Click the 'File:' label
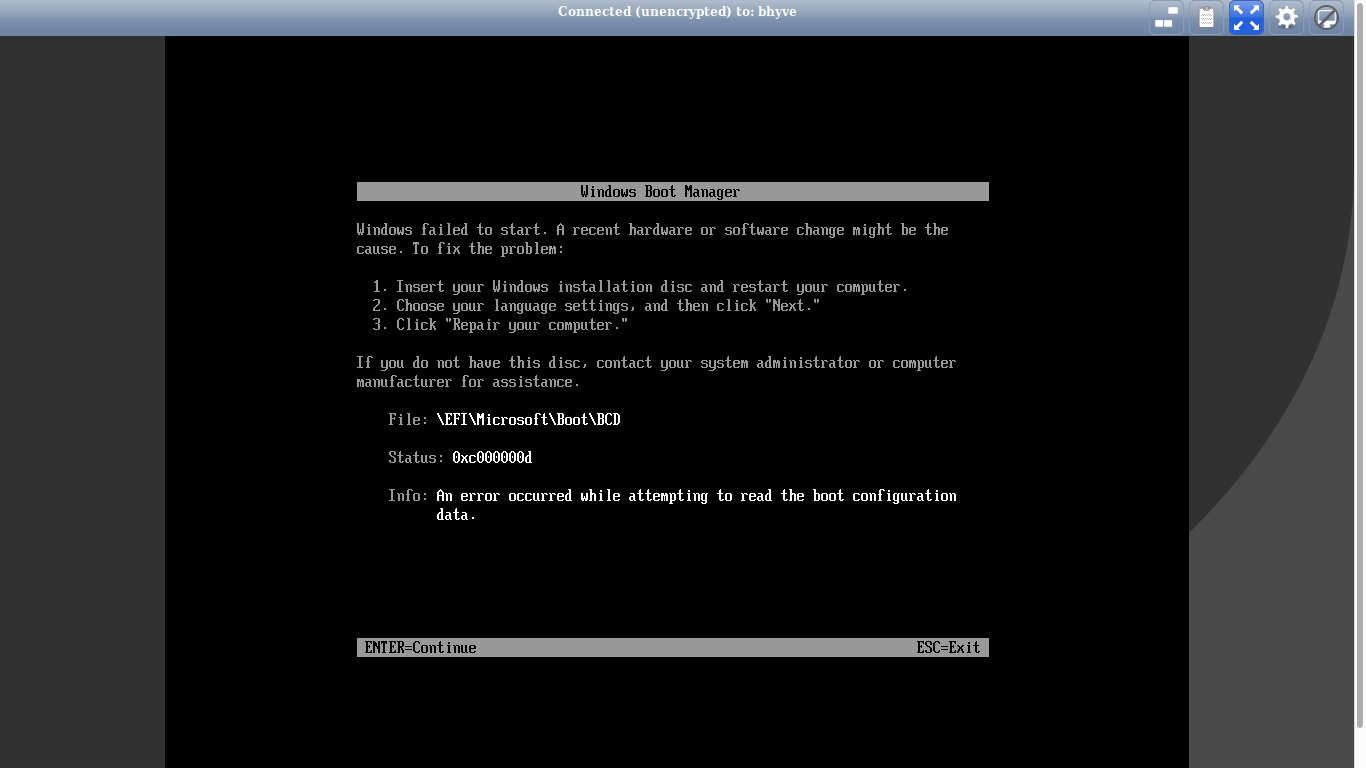Viewport: 1366px width, 768px height. coord(408,420)
